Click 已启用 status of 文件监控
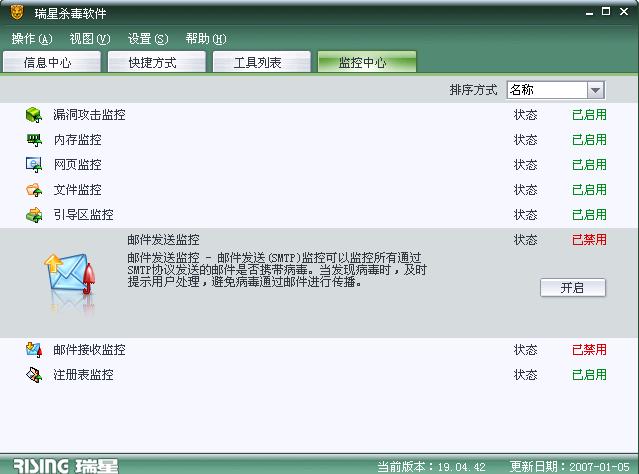Screen dimensions: 639x474 (x=589, y=190)
